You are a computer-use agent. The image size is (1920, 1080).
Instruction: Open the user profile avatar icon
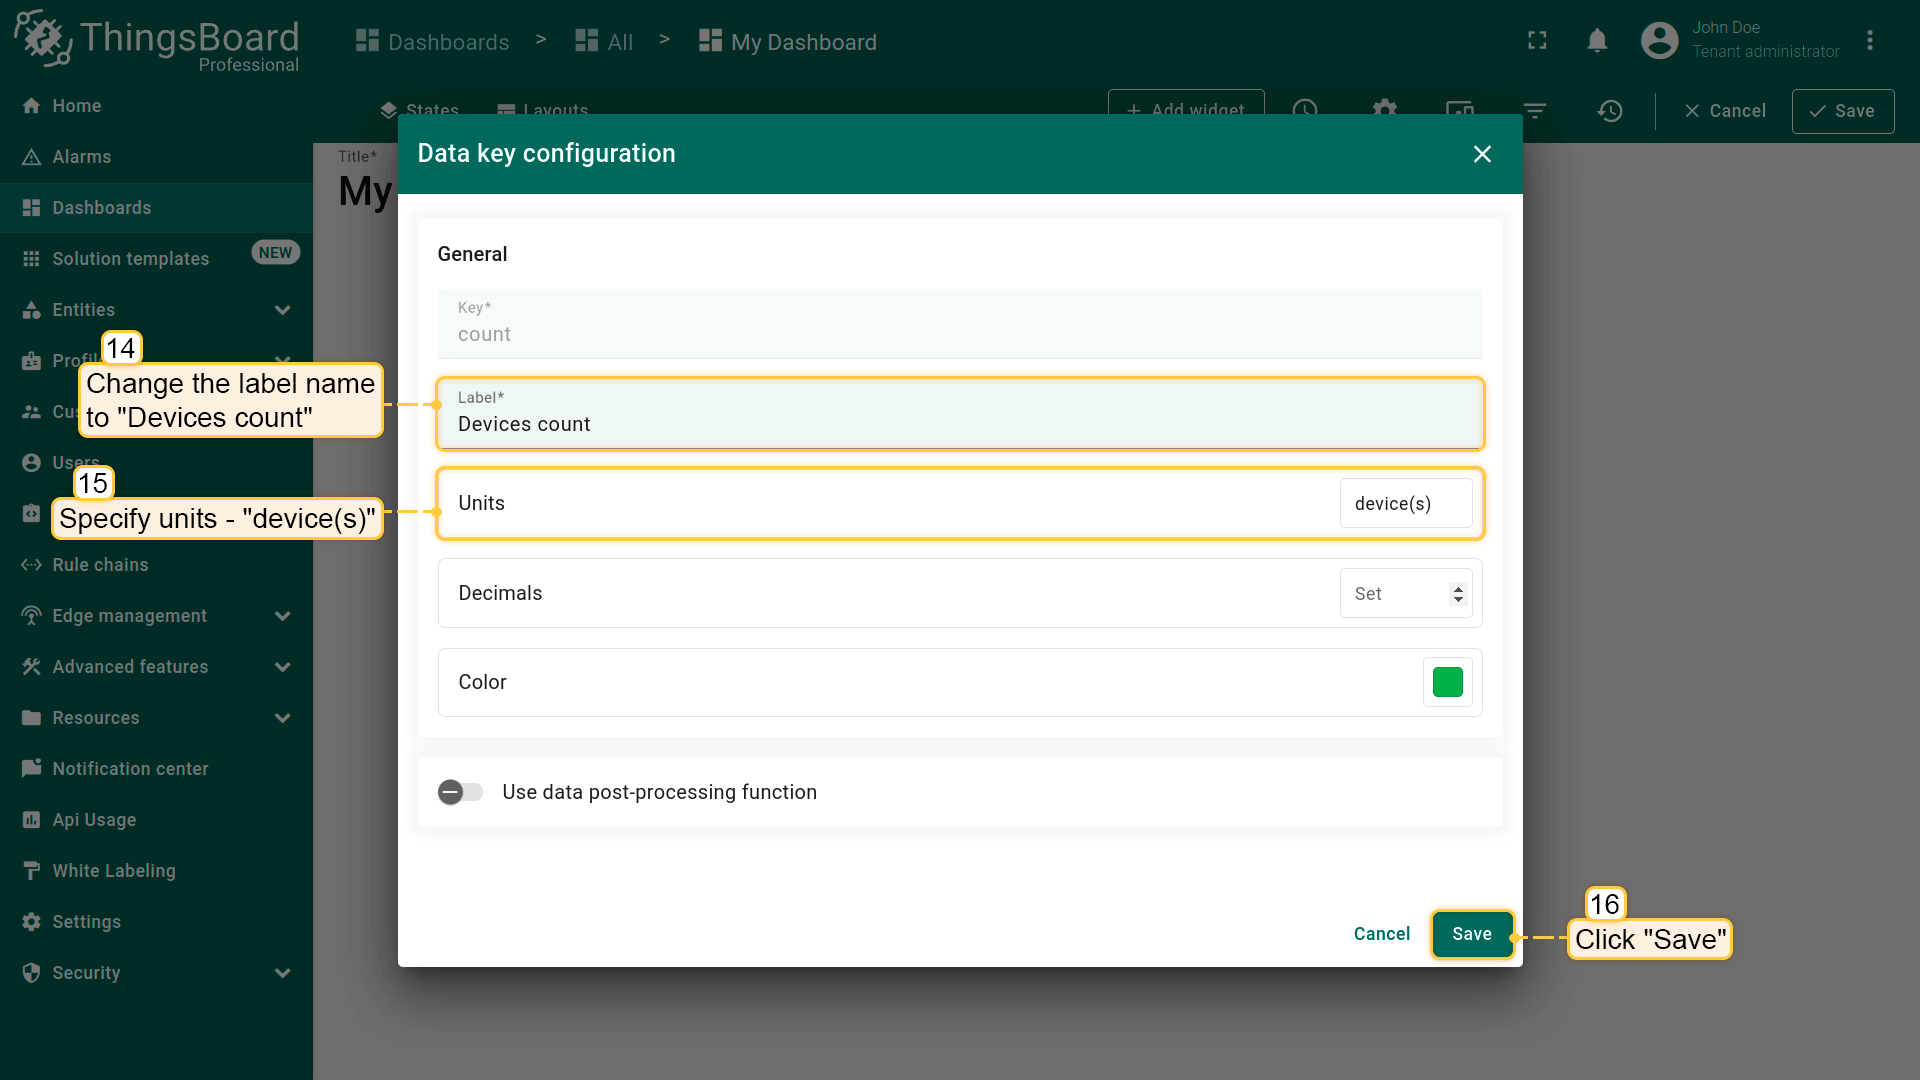1659,41
